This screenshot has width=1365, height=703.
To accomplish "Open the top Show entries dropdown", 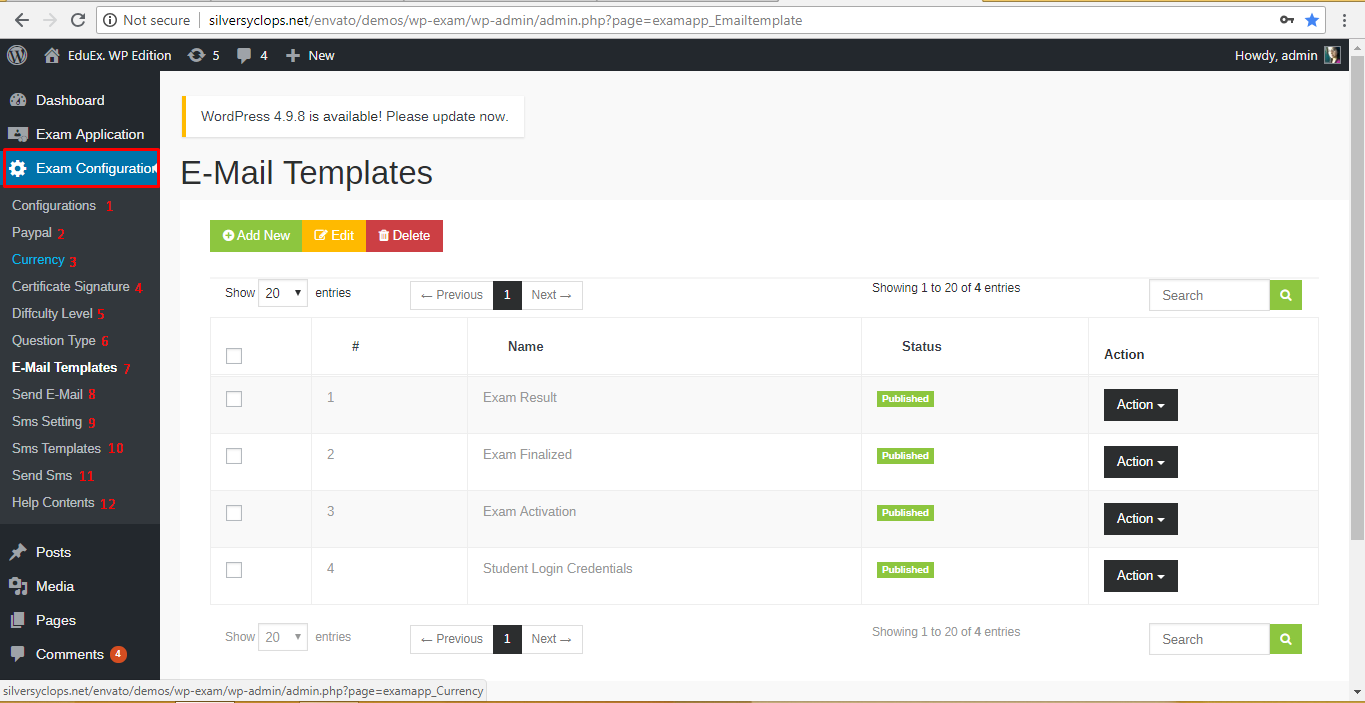I will [x=283, y=293].
